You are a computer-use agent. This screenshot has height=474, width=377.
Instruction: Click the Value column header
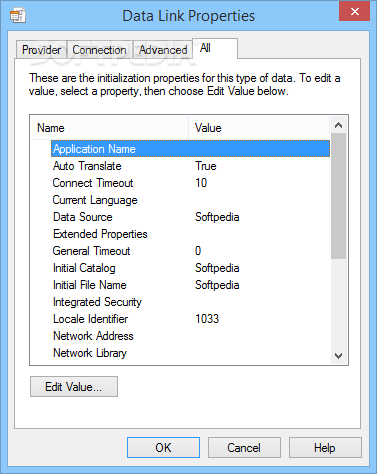pos(259,128)
